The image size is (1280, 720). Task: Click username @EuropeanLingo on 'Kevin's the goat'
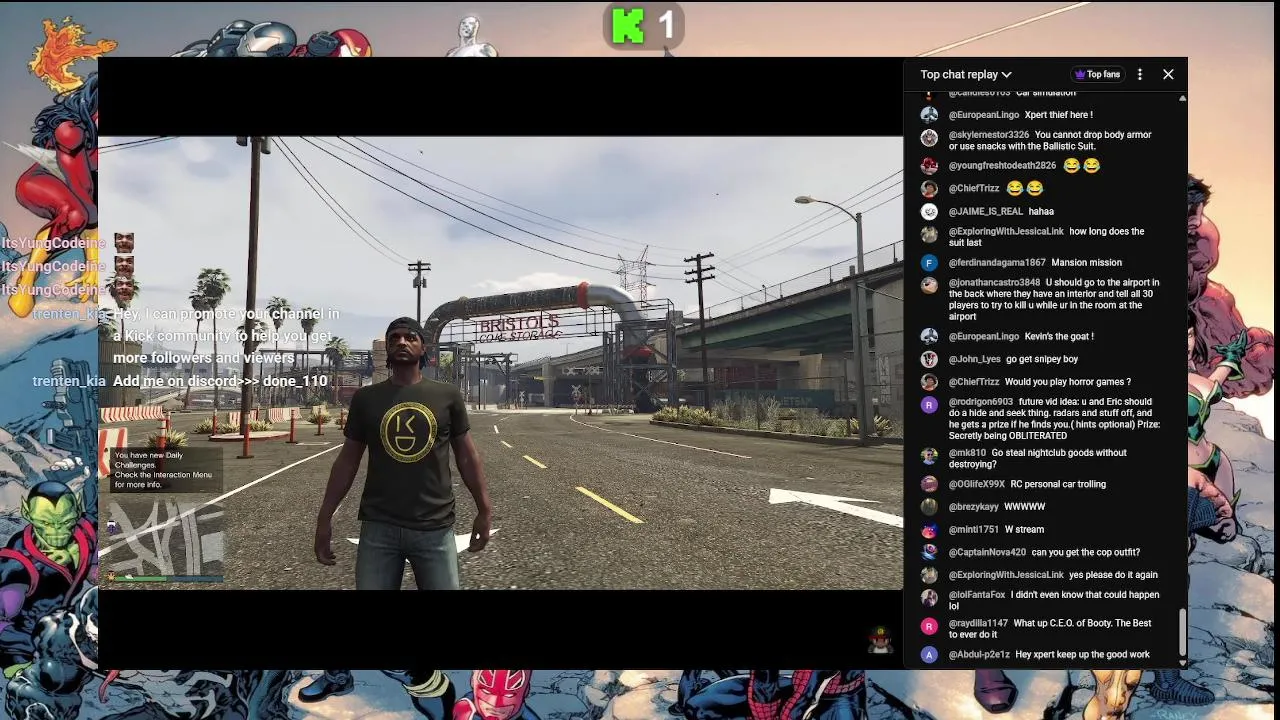(984, 337)
